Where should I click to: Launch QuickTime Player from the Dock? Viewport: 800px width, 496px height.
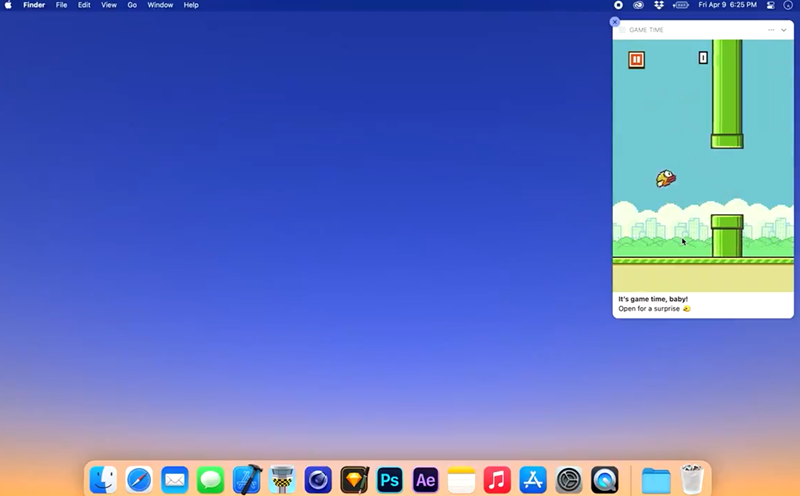[605, 480]
